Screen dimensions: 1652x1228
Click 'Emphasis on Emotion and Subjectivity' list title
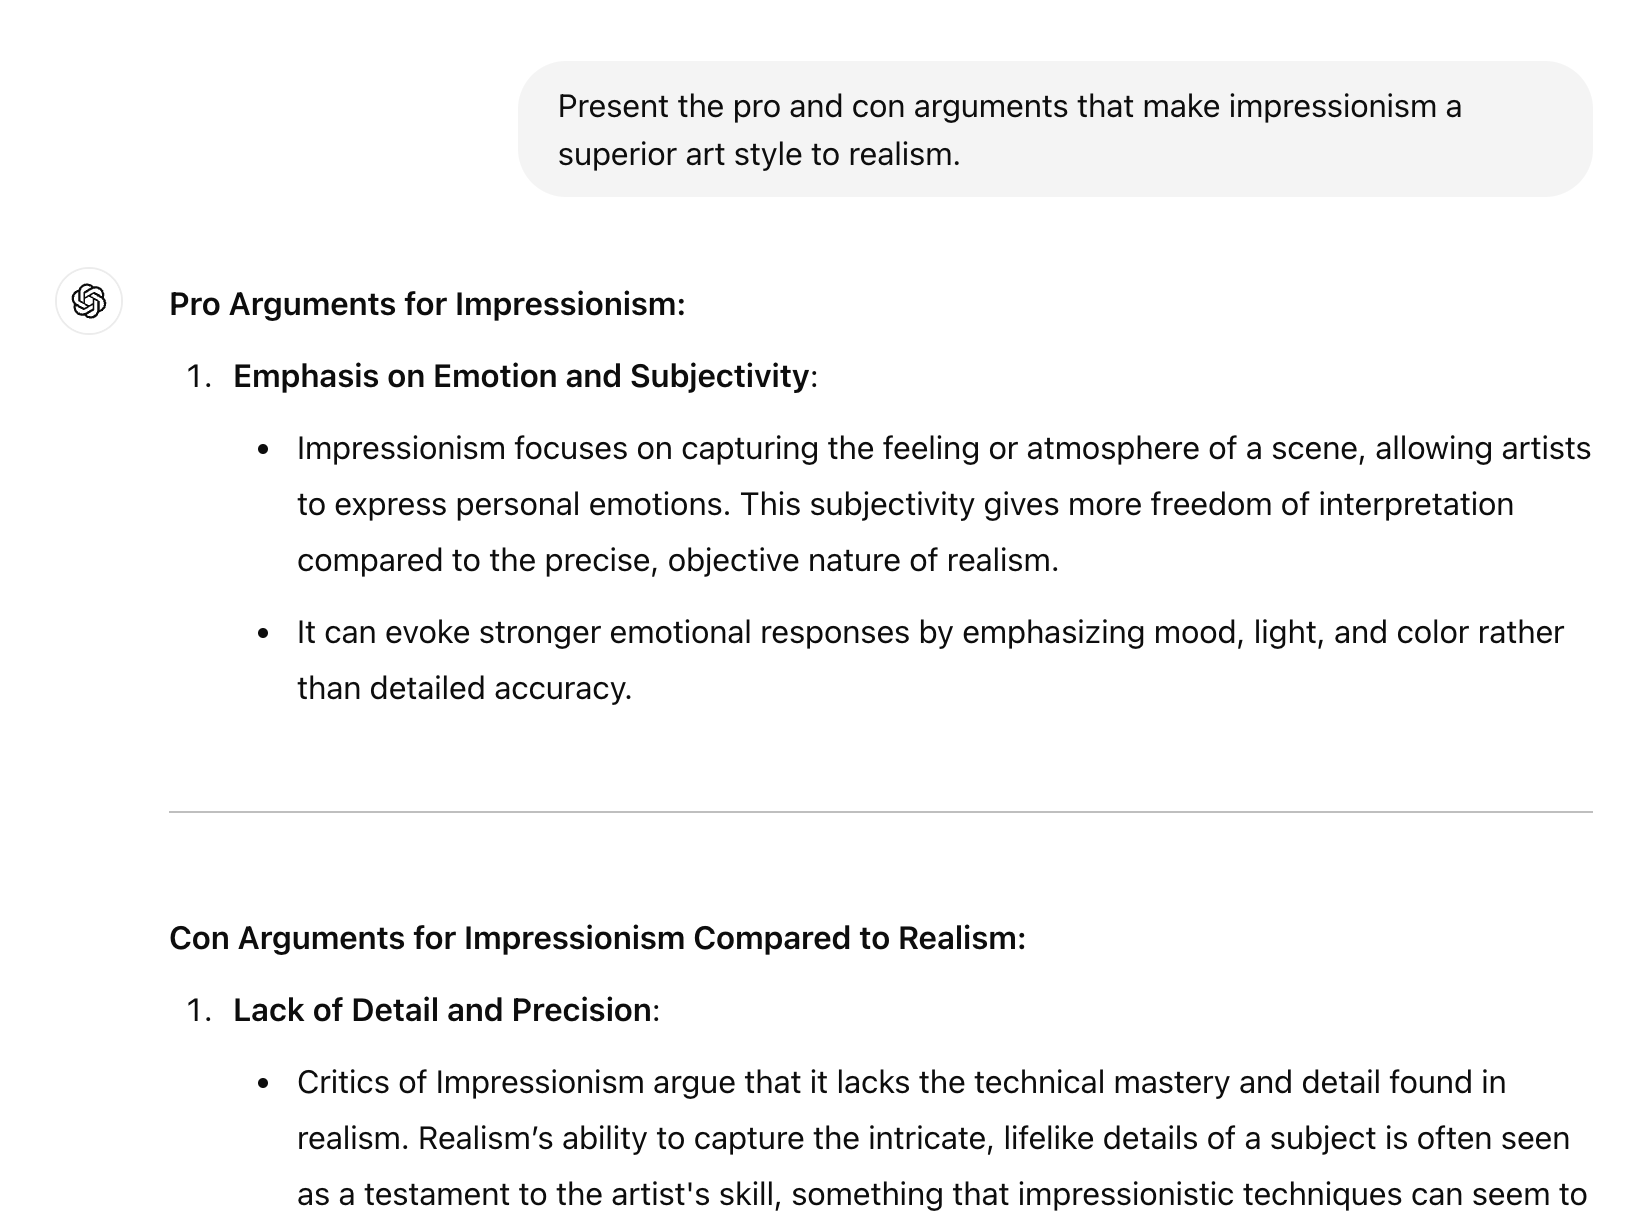(521, 376)
